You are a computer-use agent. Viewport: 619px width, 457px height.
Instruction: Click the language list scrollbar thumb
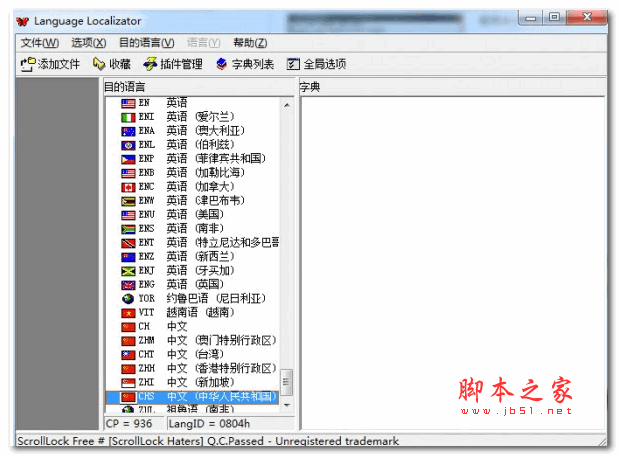(x=287, y=382)
